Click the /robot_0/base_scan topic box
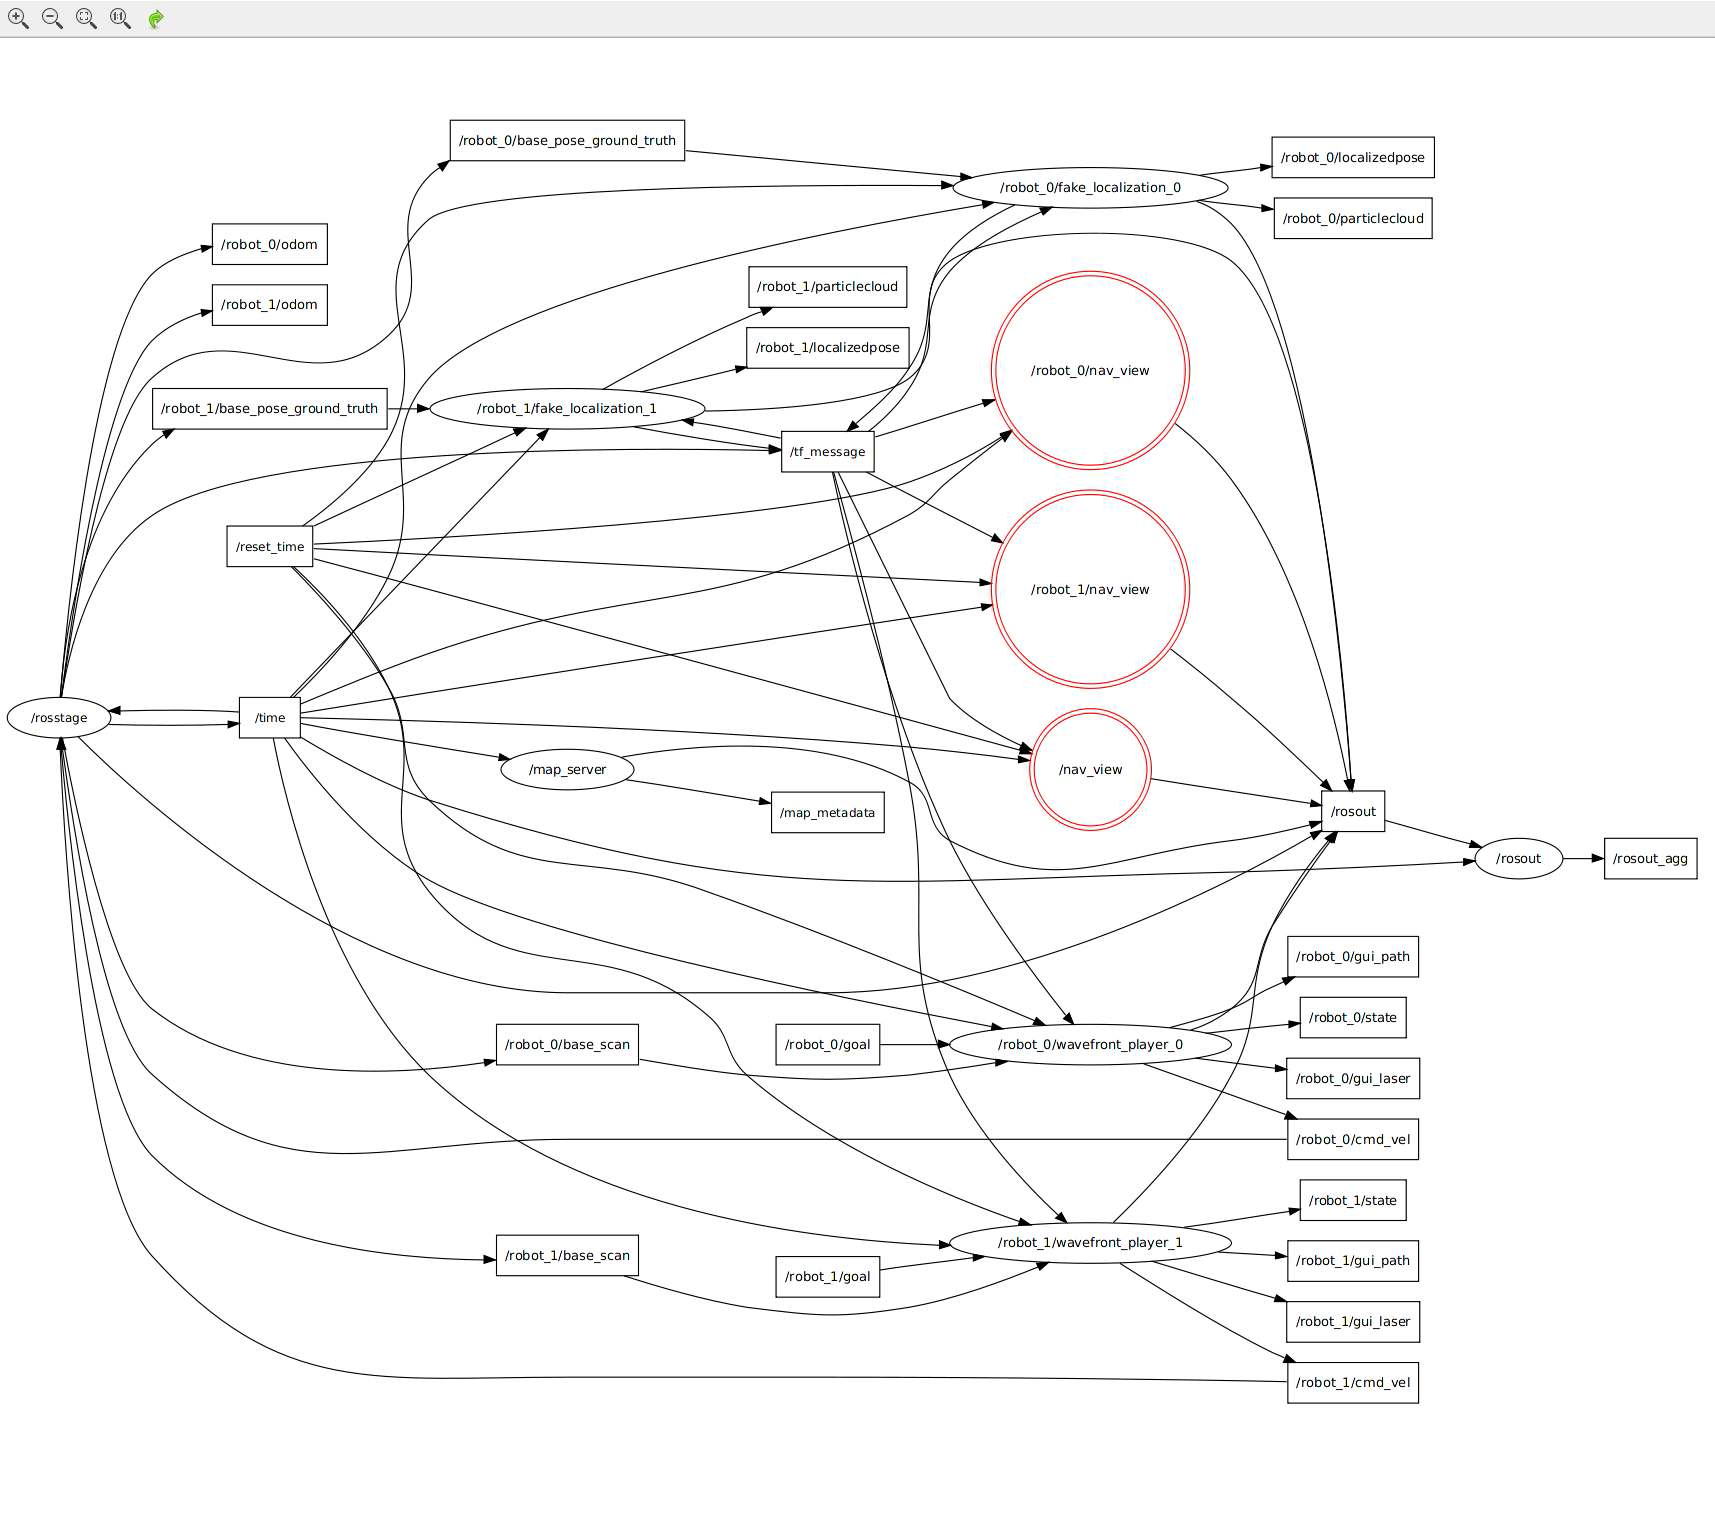 567,1044
